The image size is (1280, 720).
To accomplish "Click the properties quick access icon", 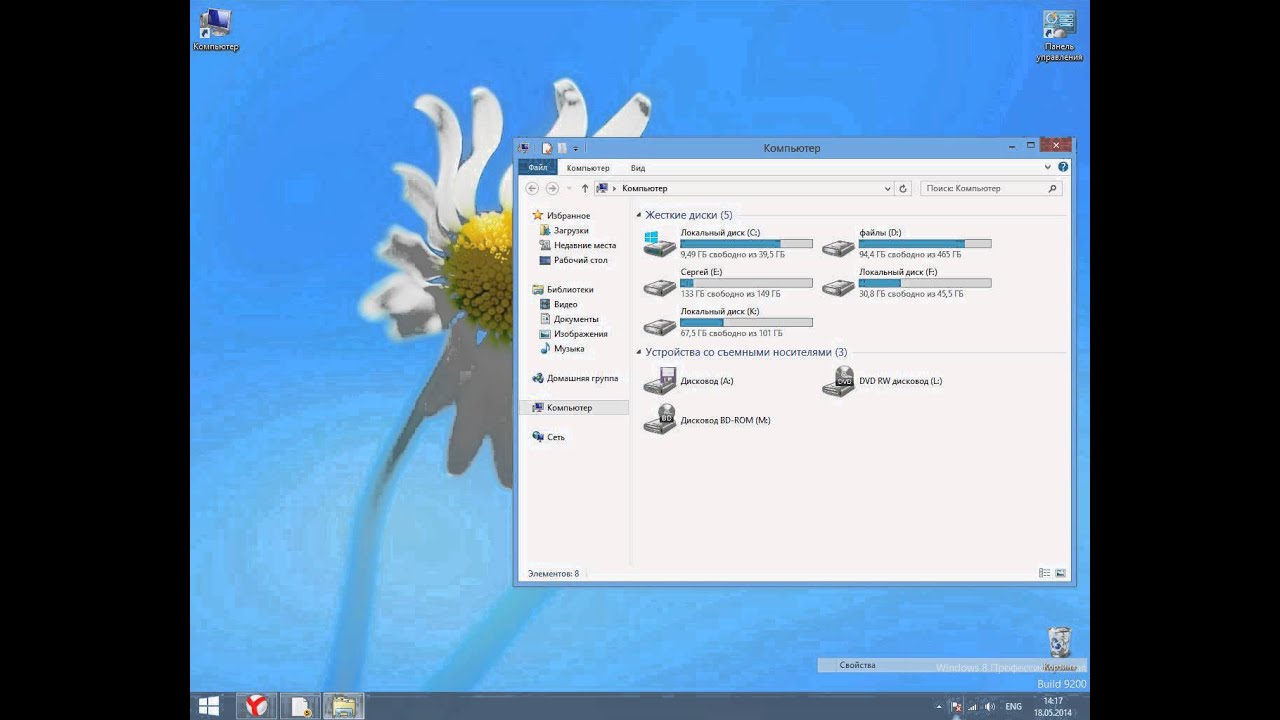I will coord(547,148).
